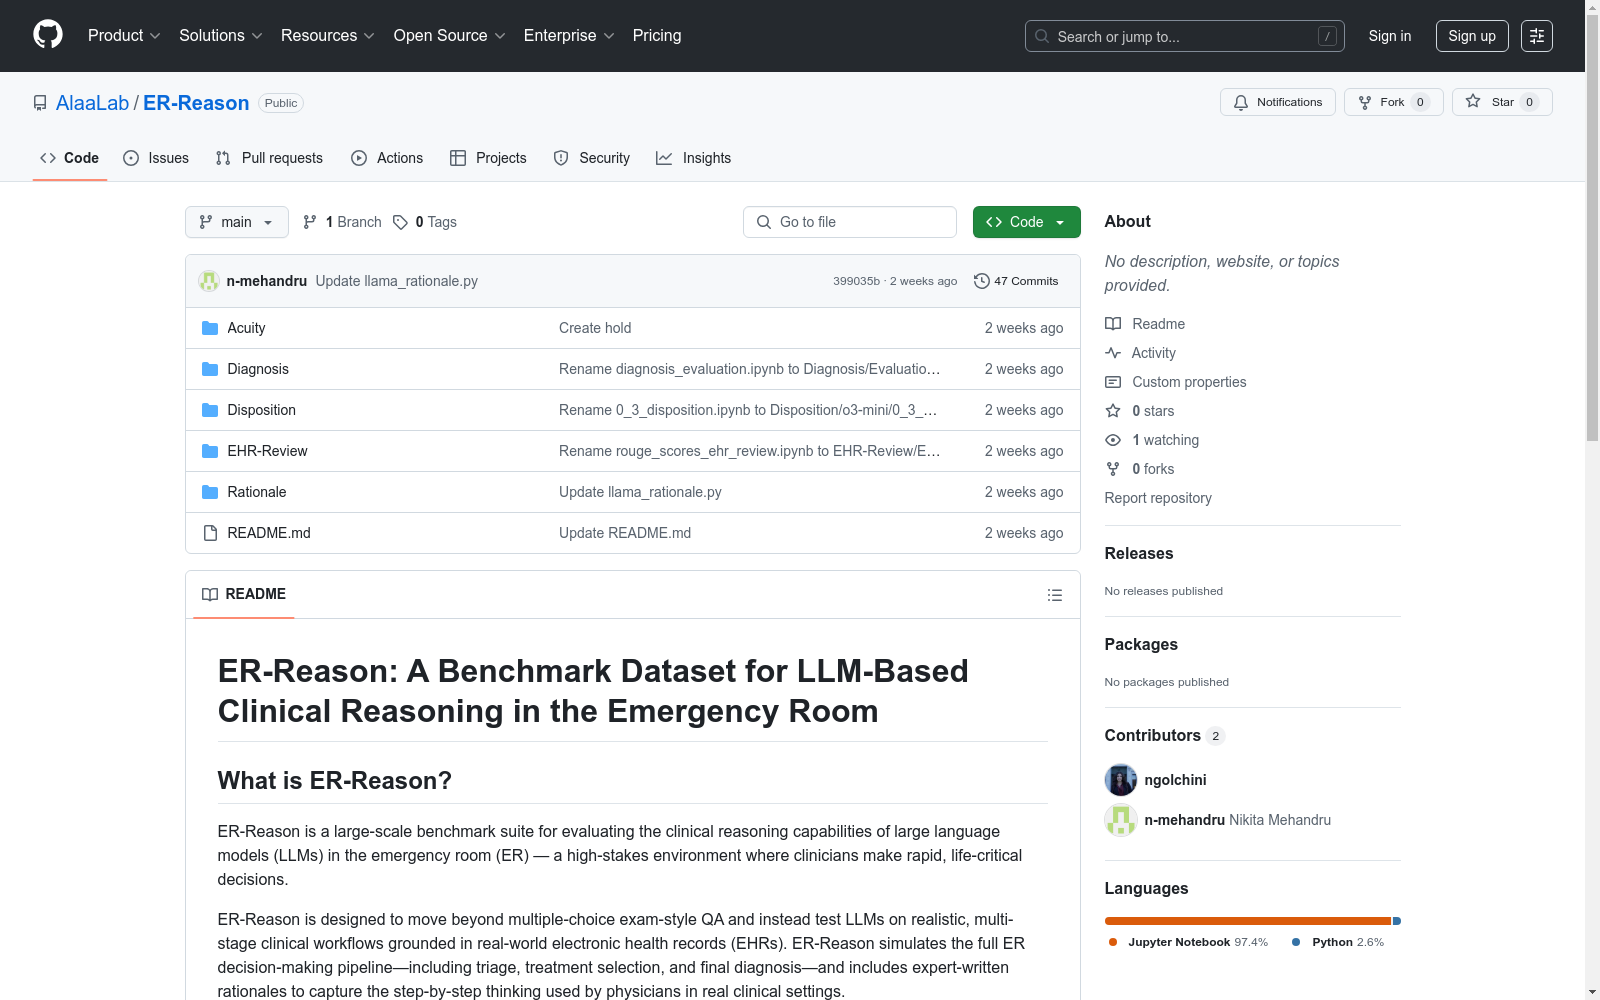Click the EHR-Review folder icon
This screenshot has height=1000, width=1600.
point(210,451)
